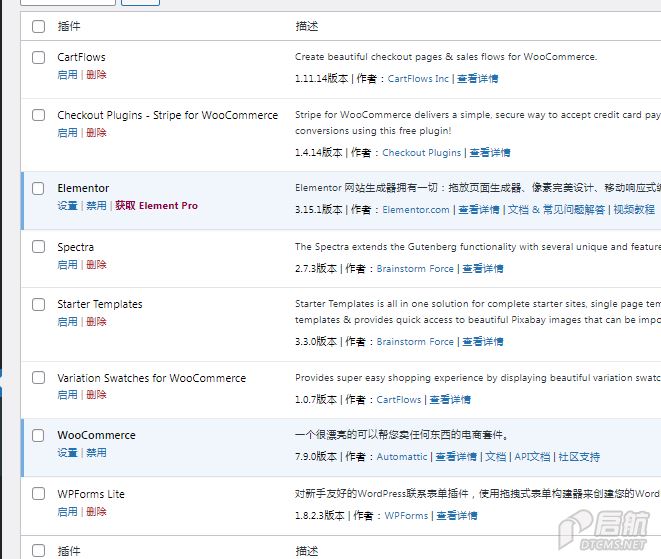The image size is (661, 559).
Task: Select the WPForms Lite checkbox
Action: pyautogui.click(x=38, y=494)
